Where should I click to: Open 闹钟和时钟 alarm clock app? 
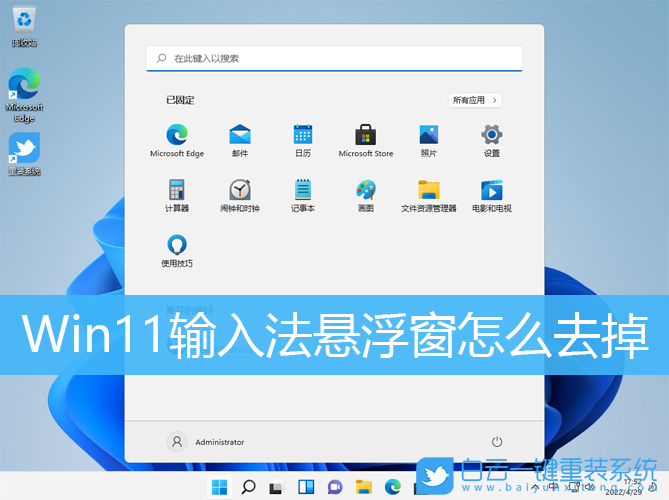click(x=240, y=195)
